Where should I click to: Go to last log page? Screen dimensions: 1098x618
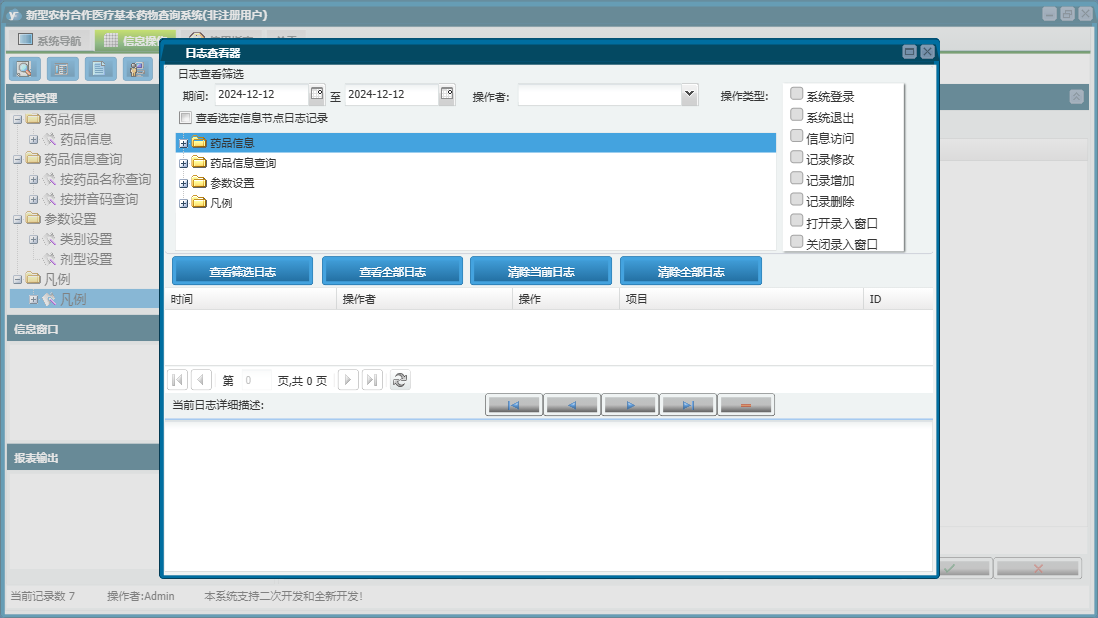[372, 380]
